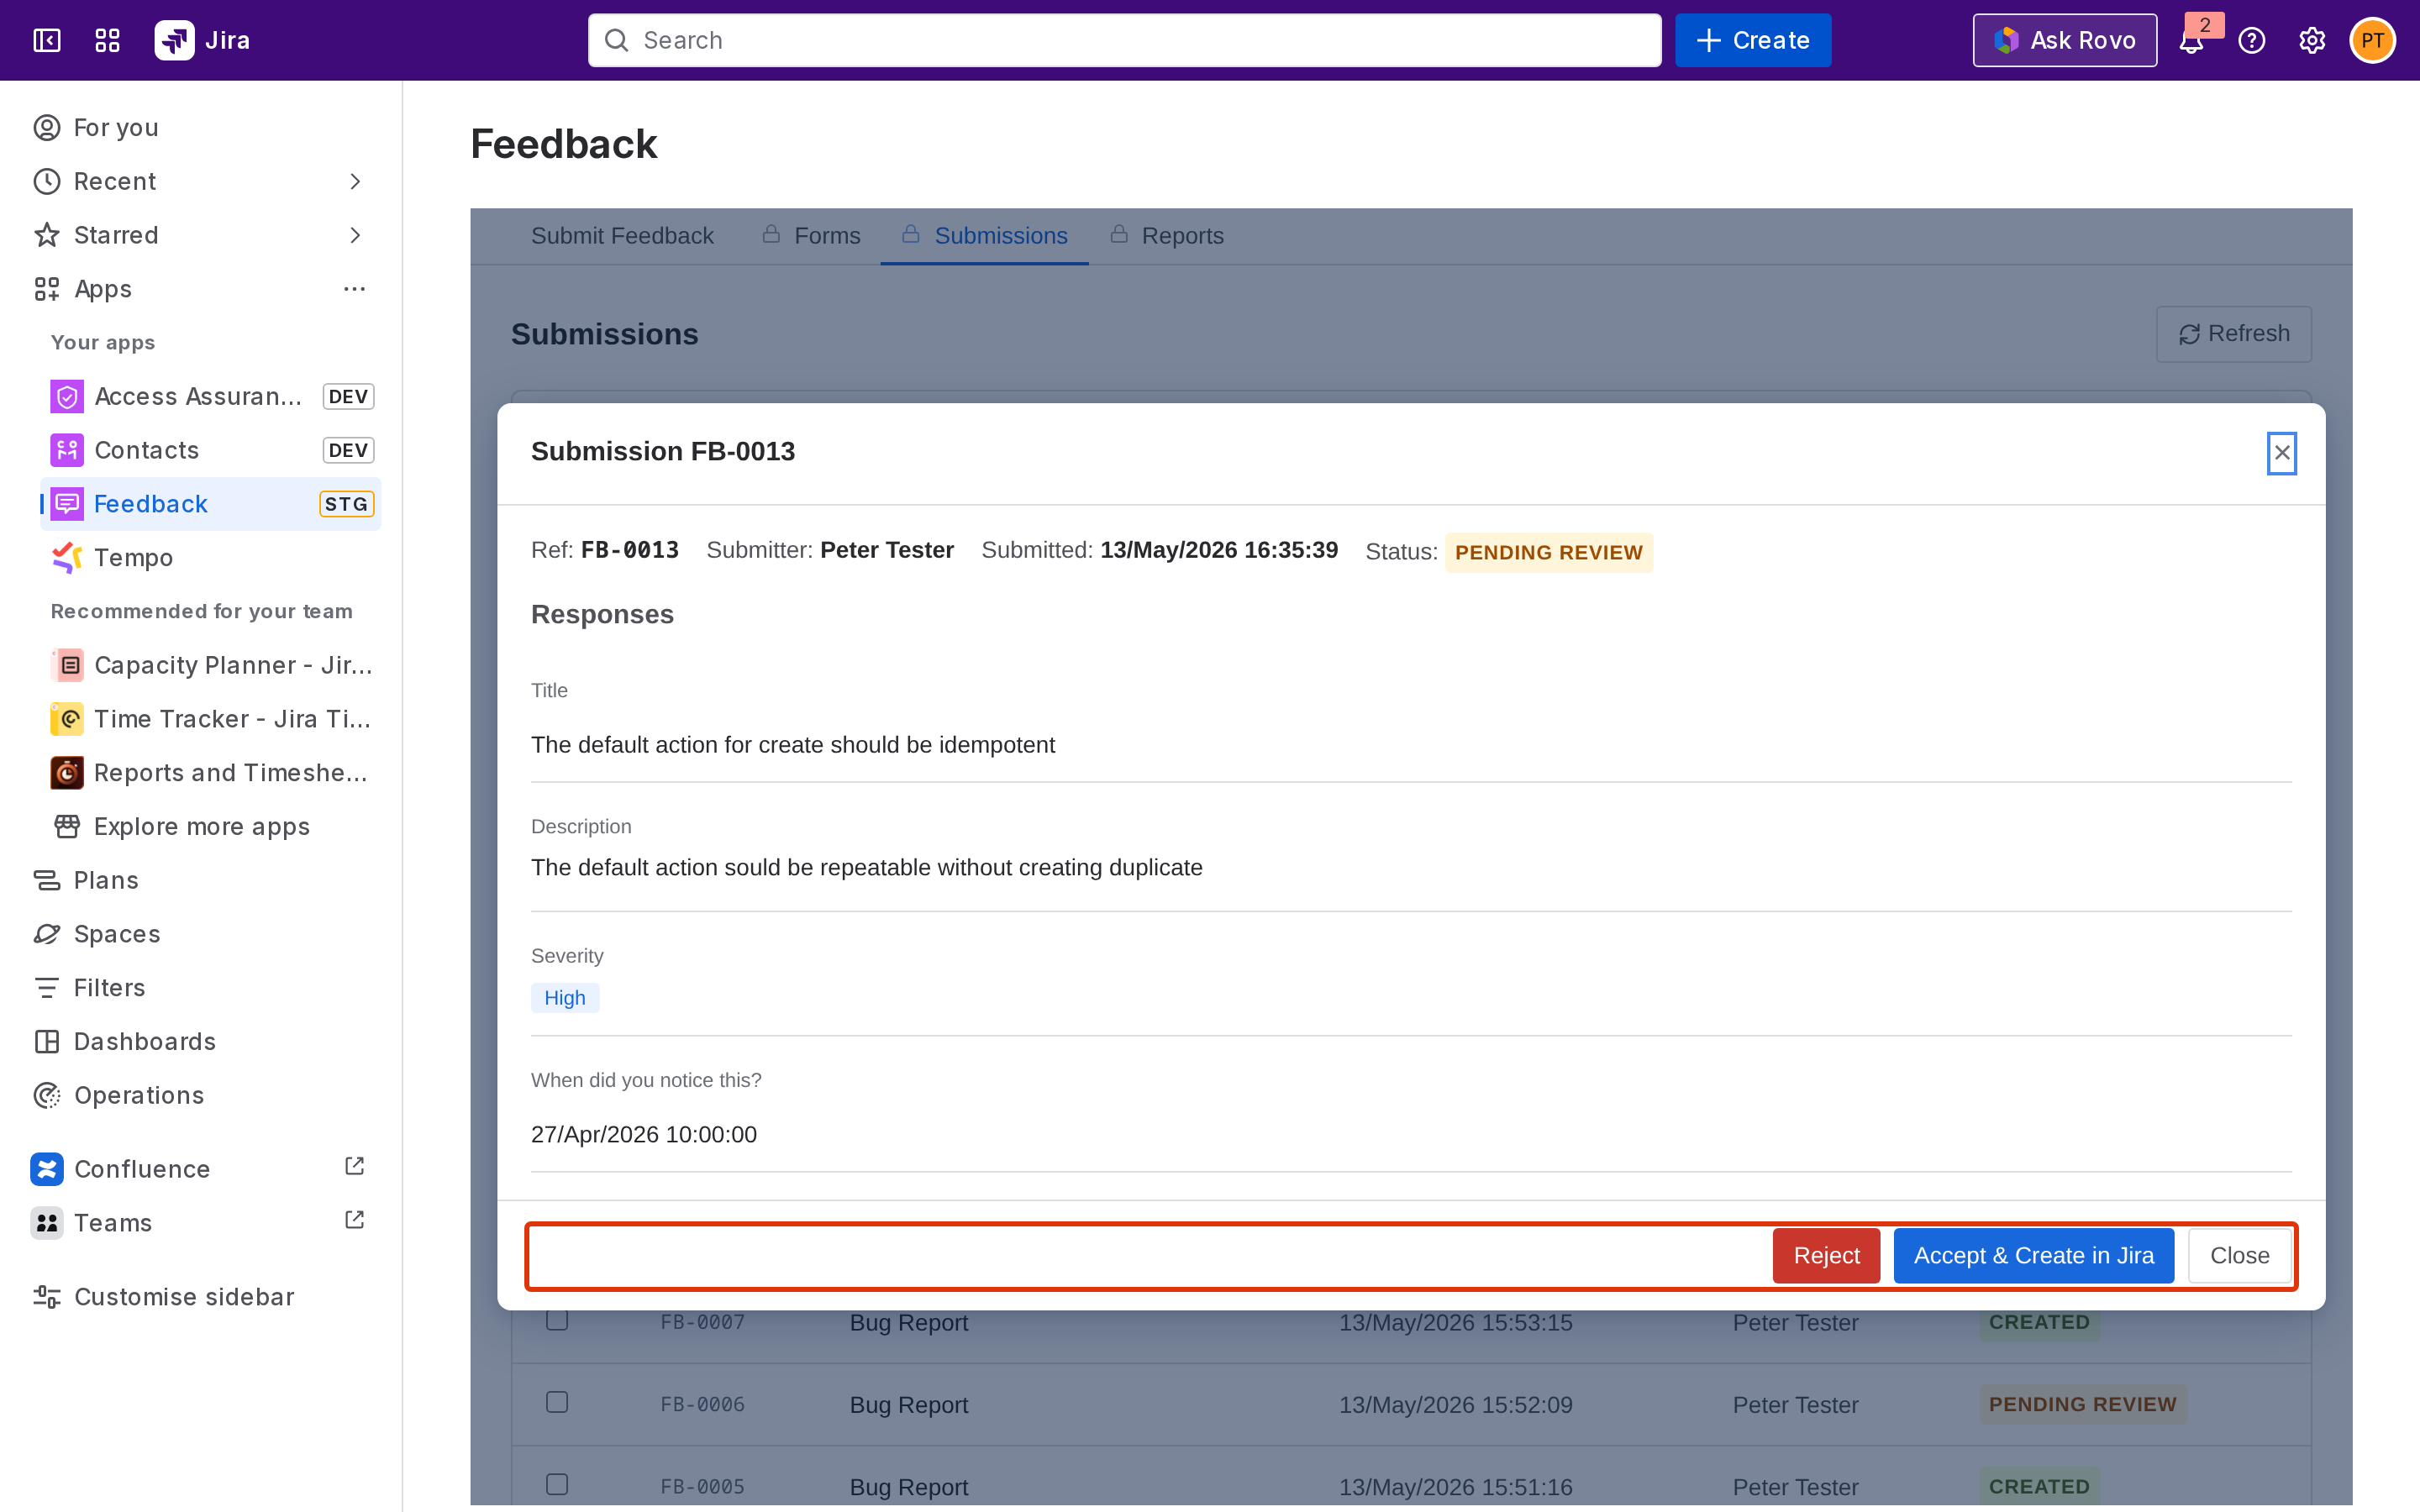The height and width of the screenshot is (1512, 2420).
Task: Open the help question mark icon
Action: point(2252,40)
